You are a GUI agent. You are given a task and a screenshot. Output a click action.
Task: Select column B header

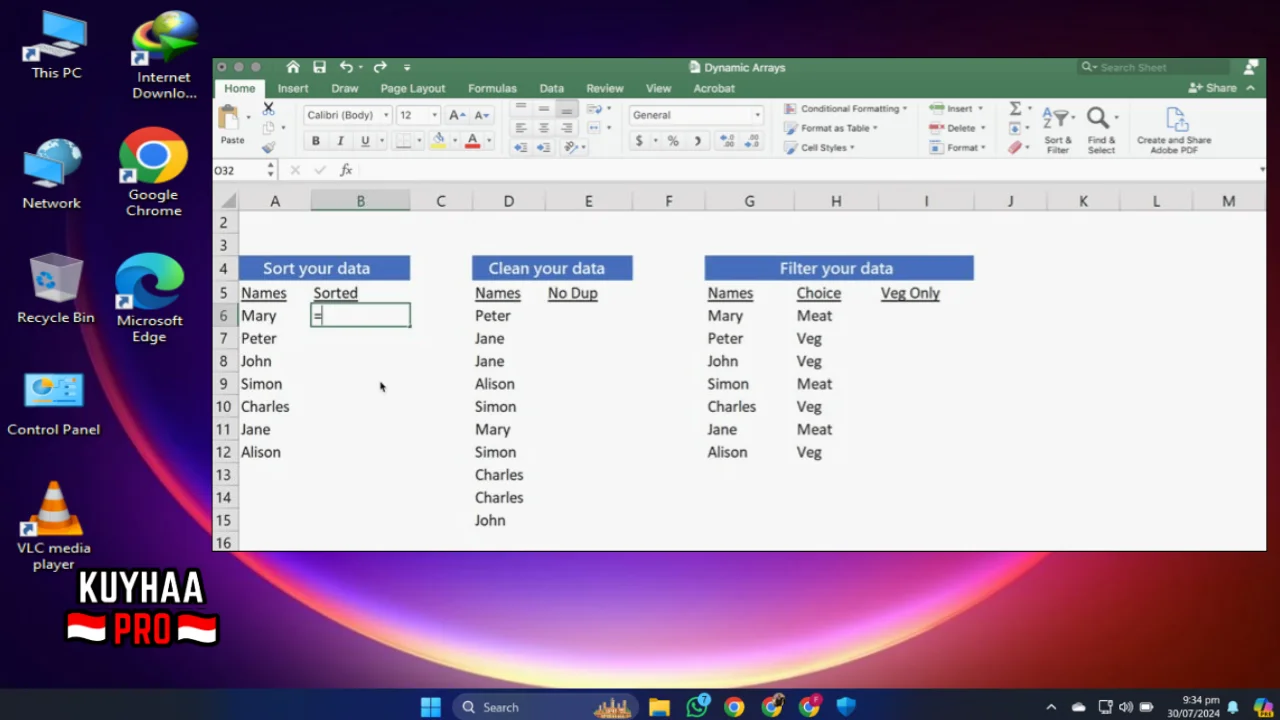[x=360, y=201]
